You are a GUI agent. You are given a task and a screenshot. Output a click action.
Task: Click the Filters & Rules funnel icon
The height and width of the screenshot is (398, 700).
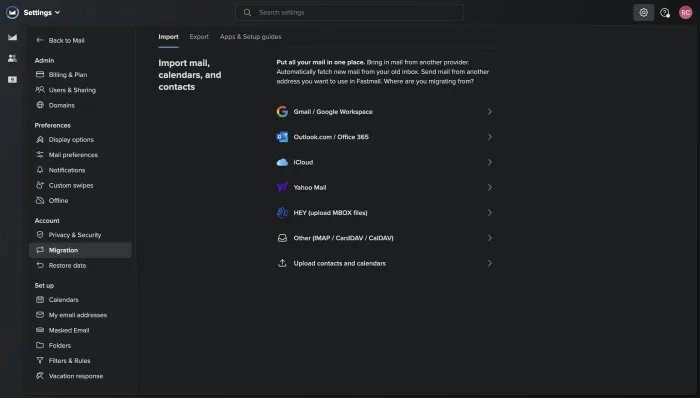coord(40,360)
